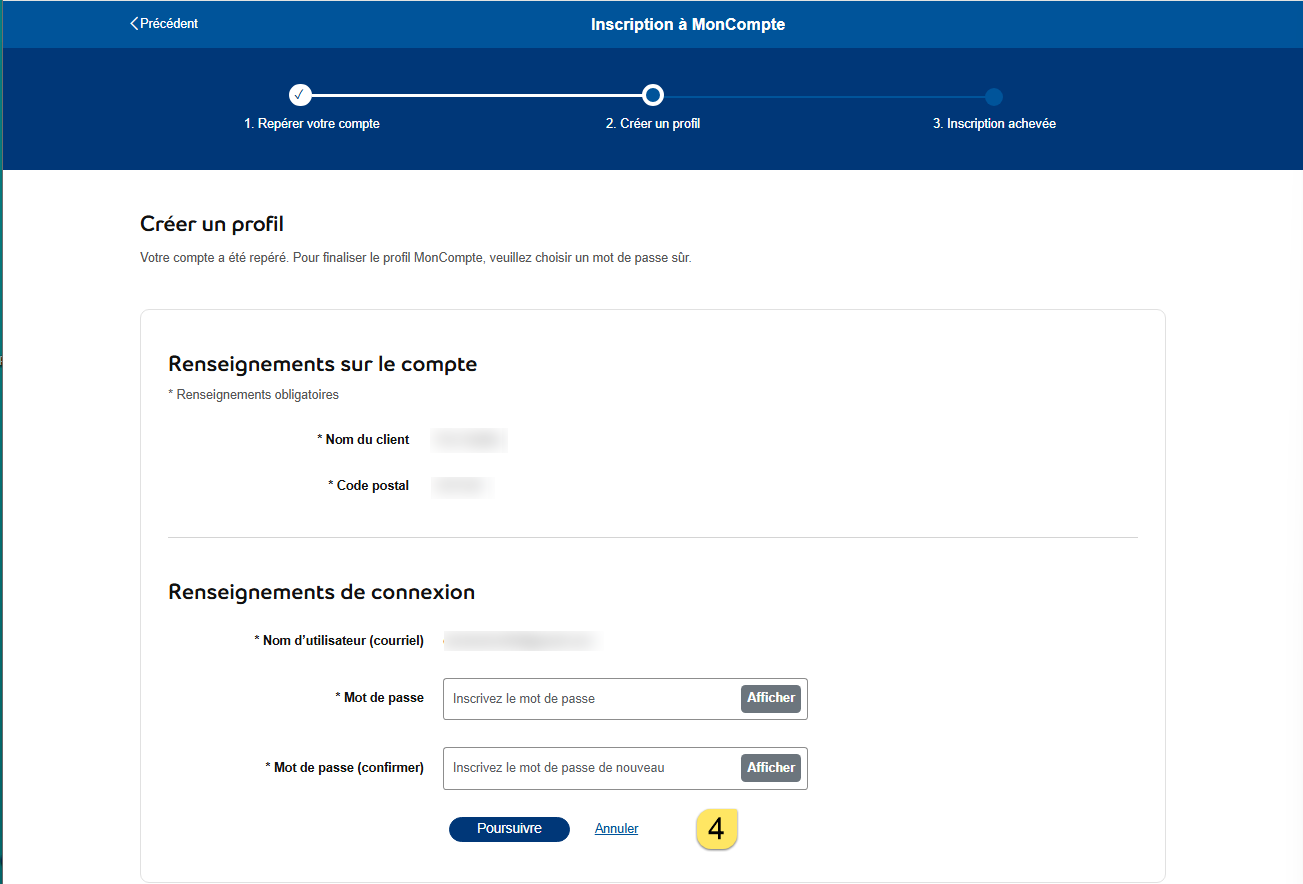Select the "2. Créer un profil" step label
This screenshot has width=1303, height=884.
click(652, 124)
